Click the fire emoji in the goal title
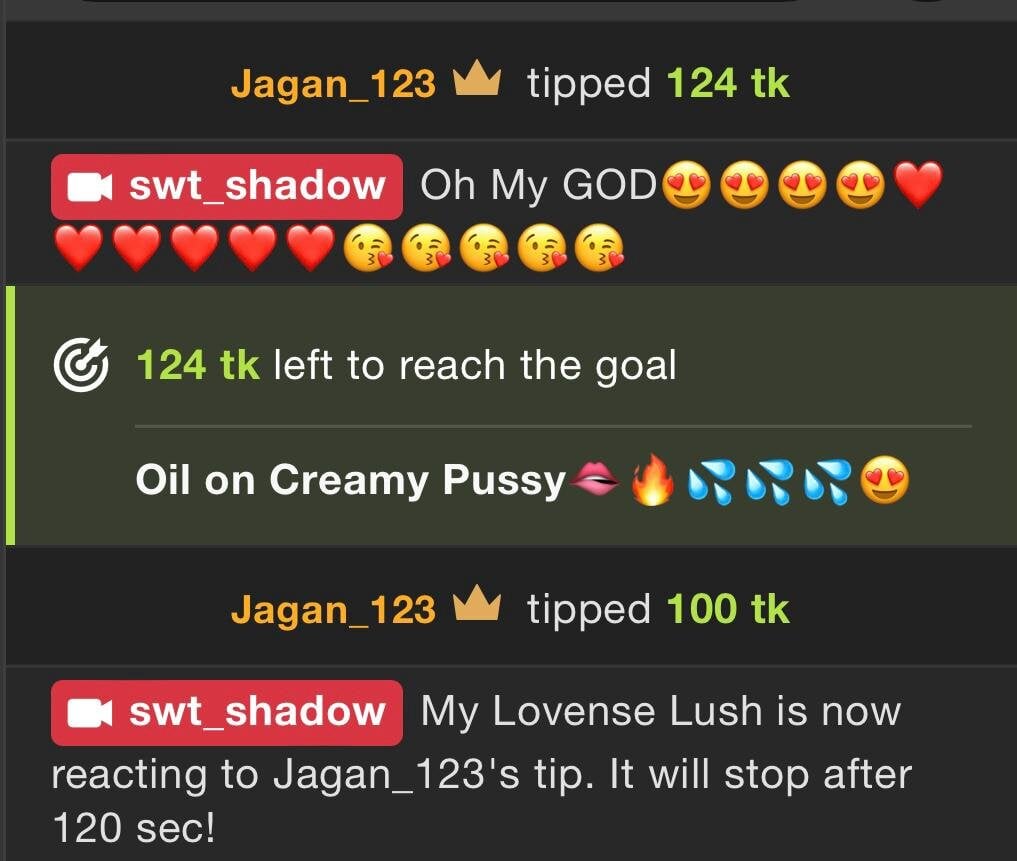 [652, 479]
